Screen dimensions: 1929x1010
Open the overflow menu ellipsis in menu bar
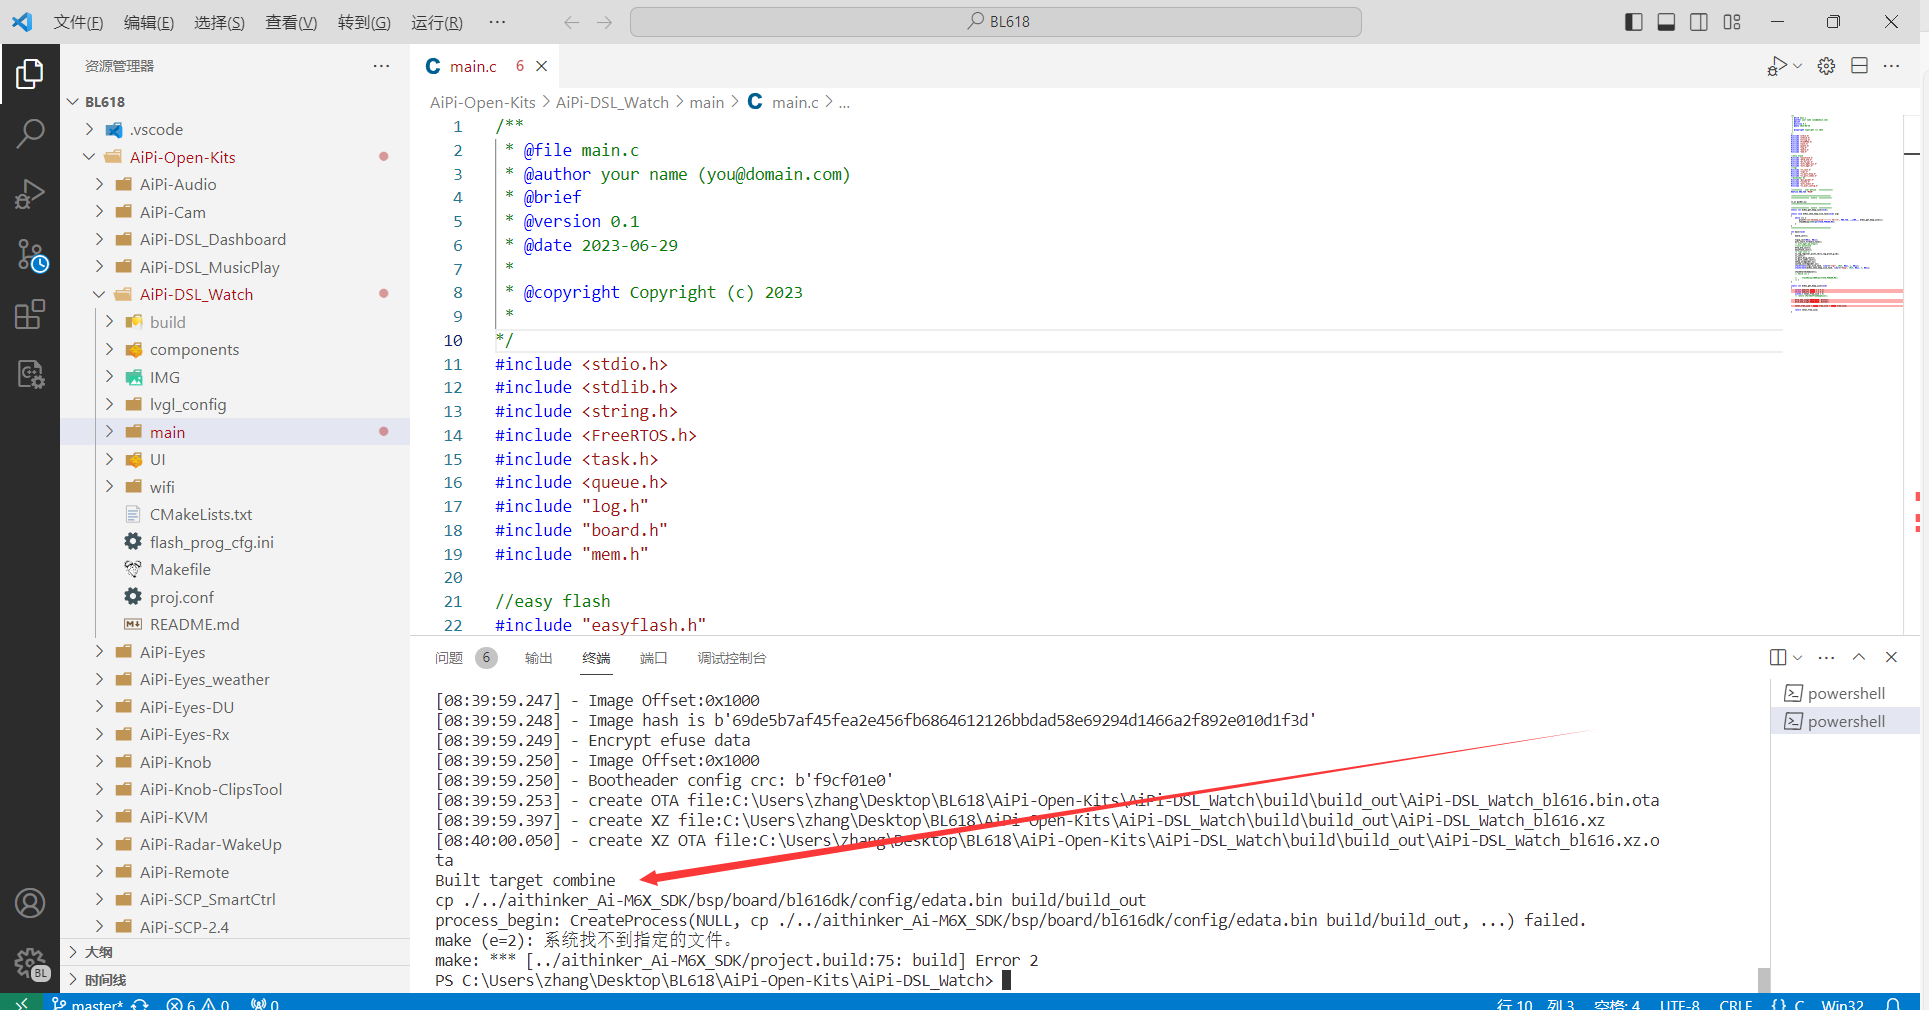point(497,22)
